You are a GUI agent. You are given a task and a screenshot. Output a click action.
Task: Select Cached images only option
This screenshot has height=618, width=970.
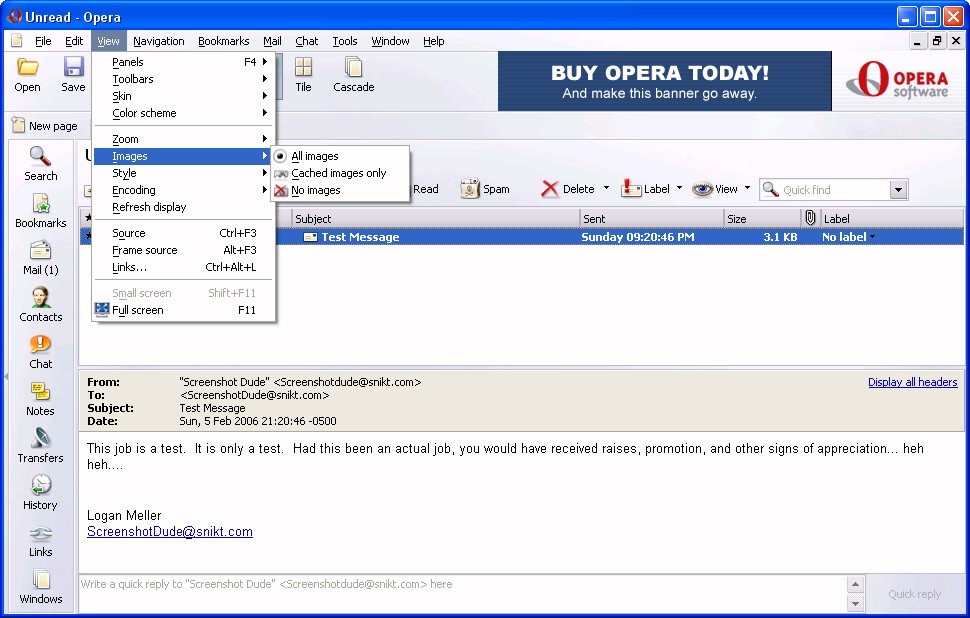(x=338, y=173)
